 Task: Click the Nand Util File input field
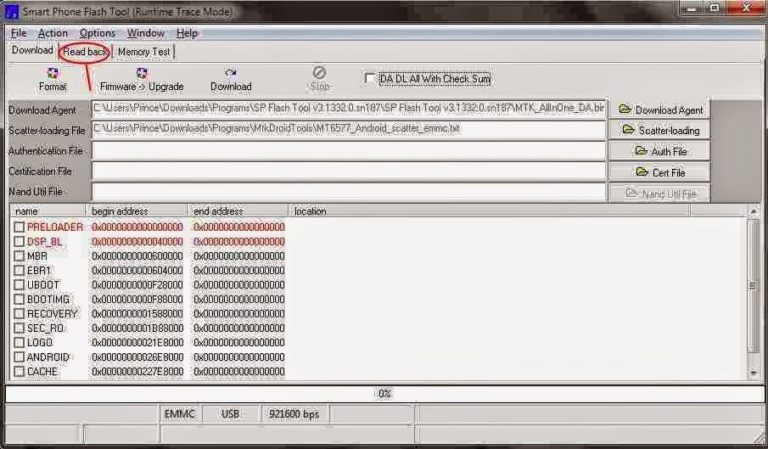coord(348,192)
